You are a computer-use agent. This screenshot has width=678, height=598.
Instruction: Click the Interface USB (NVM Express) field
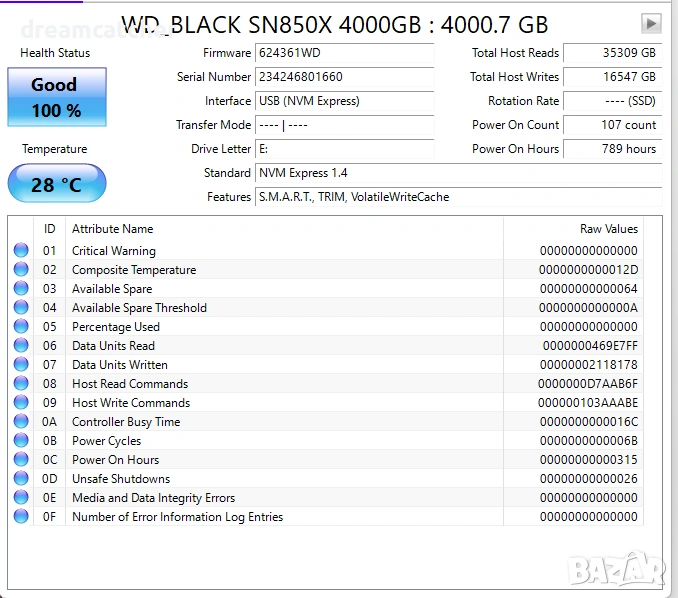click(344, 101)
